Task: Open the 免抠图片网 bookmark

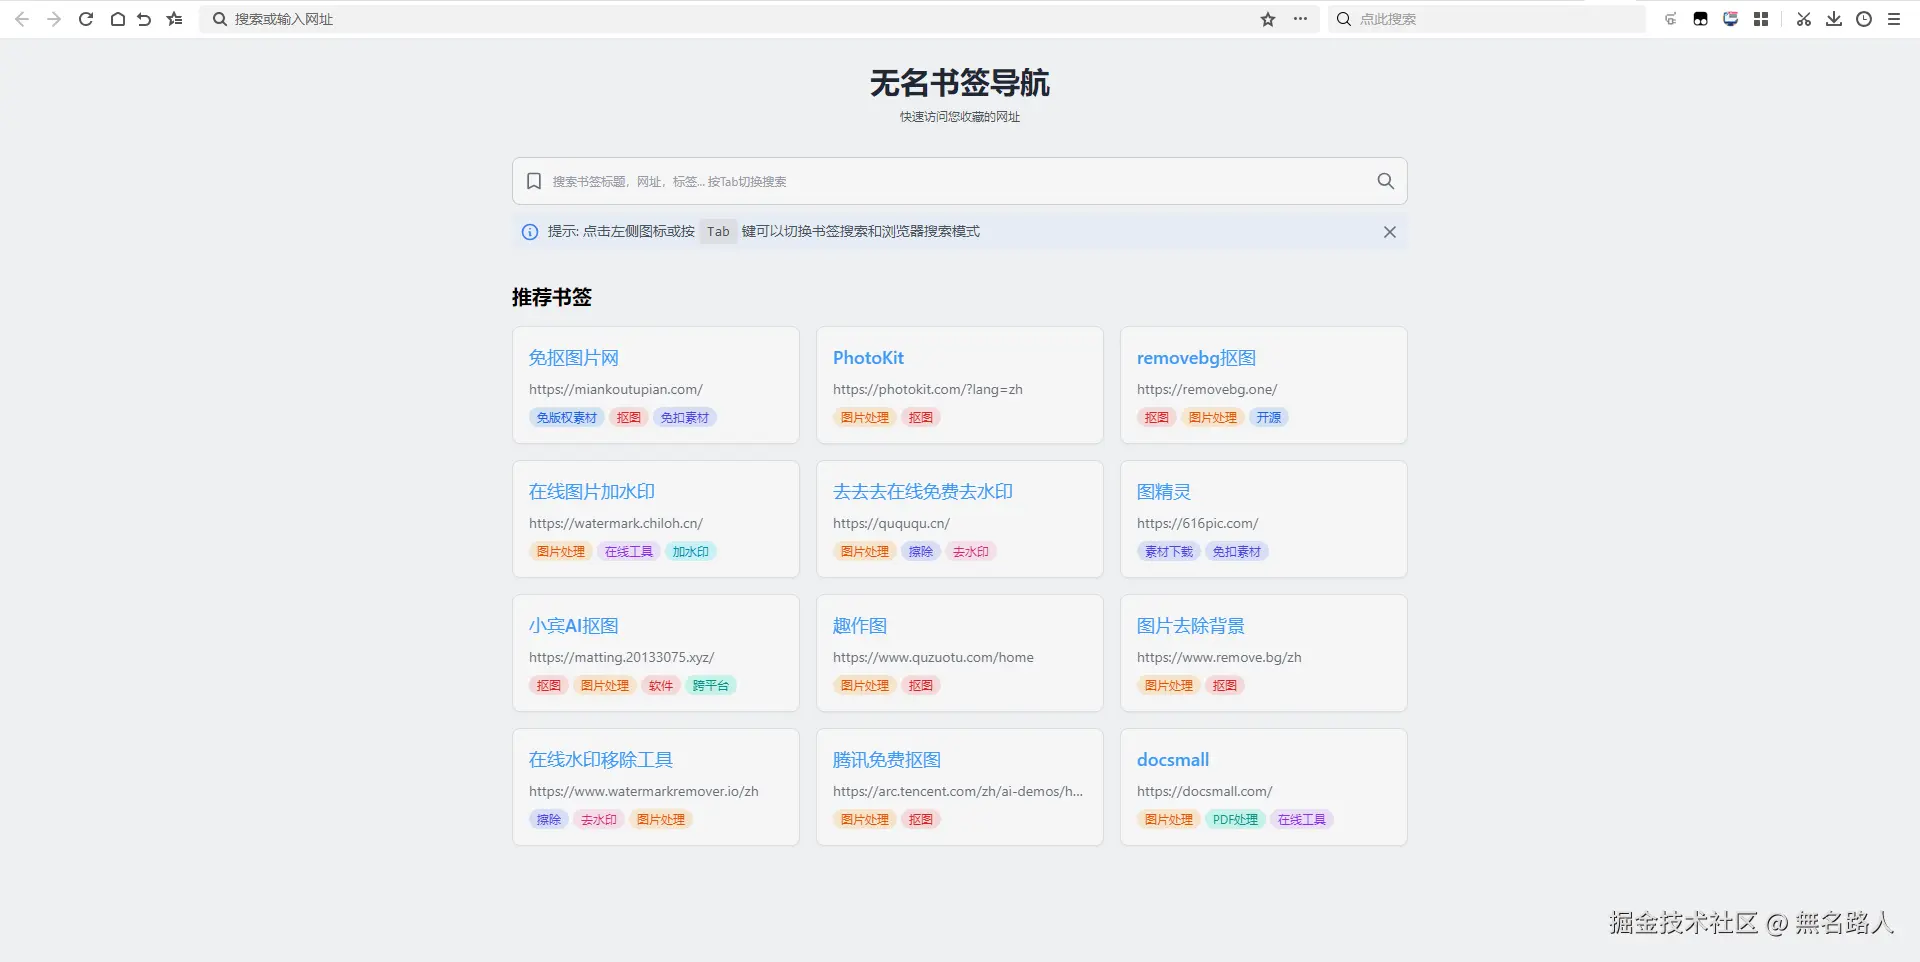Action: (x=574, y=358)
